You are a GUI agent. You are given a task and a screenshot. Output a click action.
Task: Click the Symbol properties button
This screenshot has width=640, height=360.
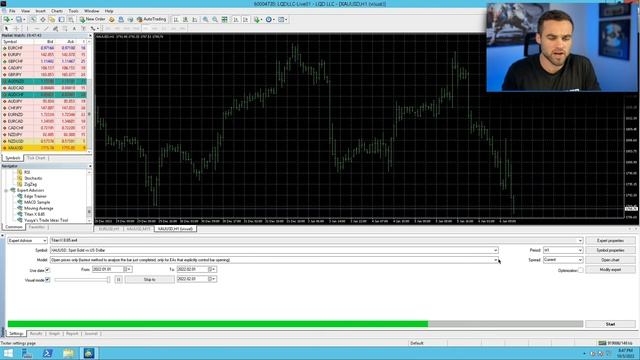(610, 250)
